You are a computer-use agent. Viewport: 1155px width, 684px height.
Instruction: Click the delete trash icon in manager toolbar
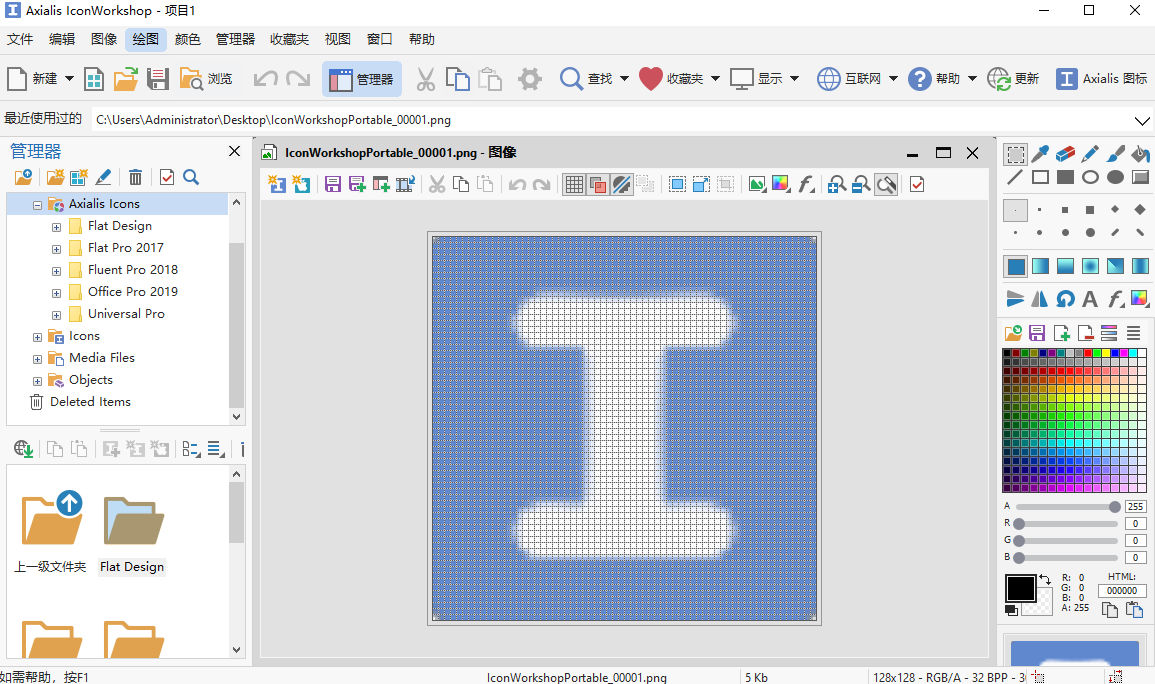[x=136, y=177]
